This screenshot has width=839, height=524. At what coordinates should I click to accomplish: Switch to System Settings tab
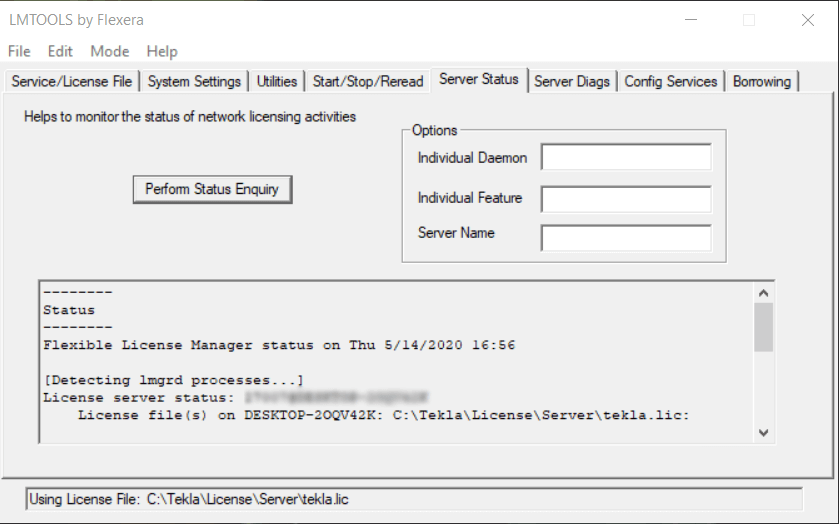click(194, 81)
